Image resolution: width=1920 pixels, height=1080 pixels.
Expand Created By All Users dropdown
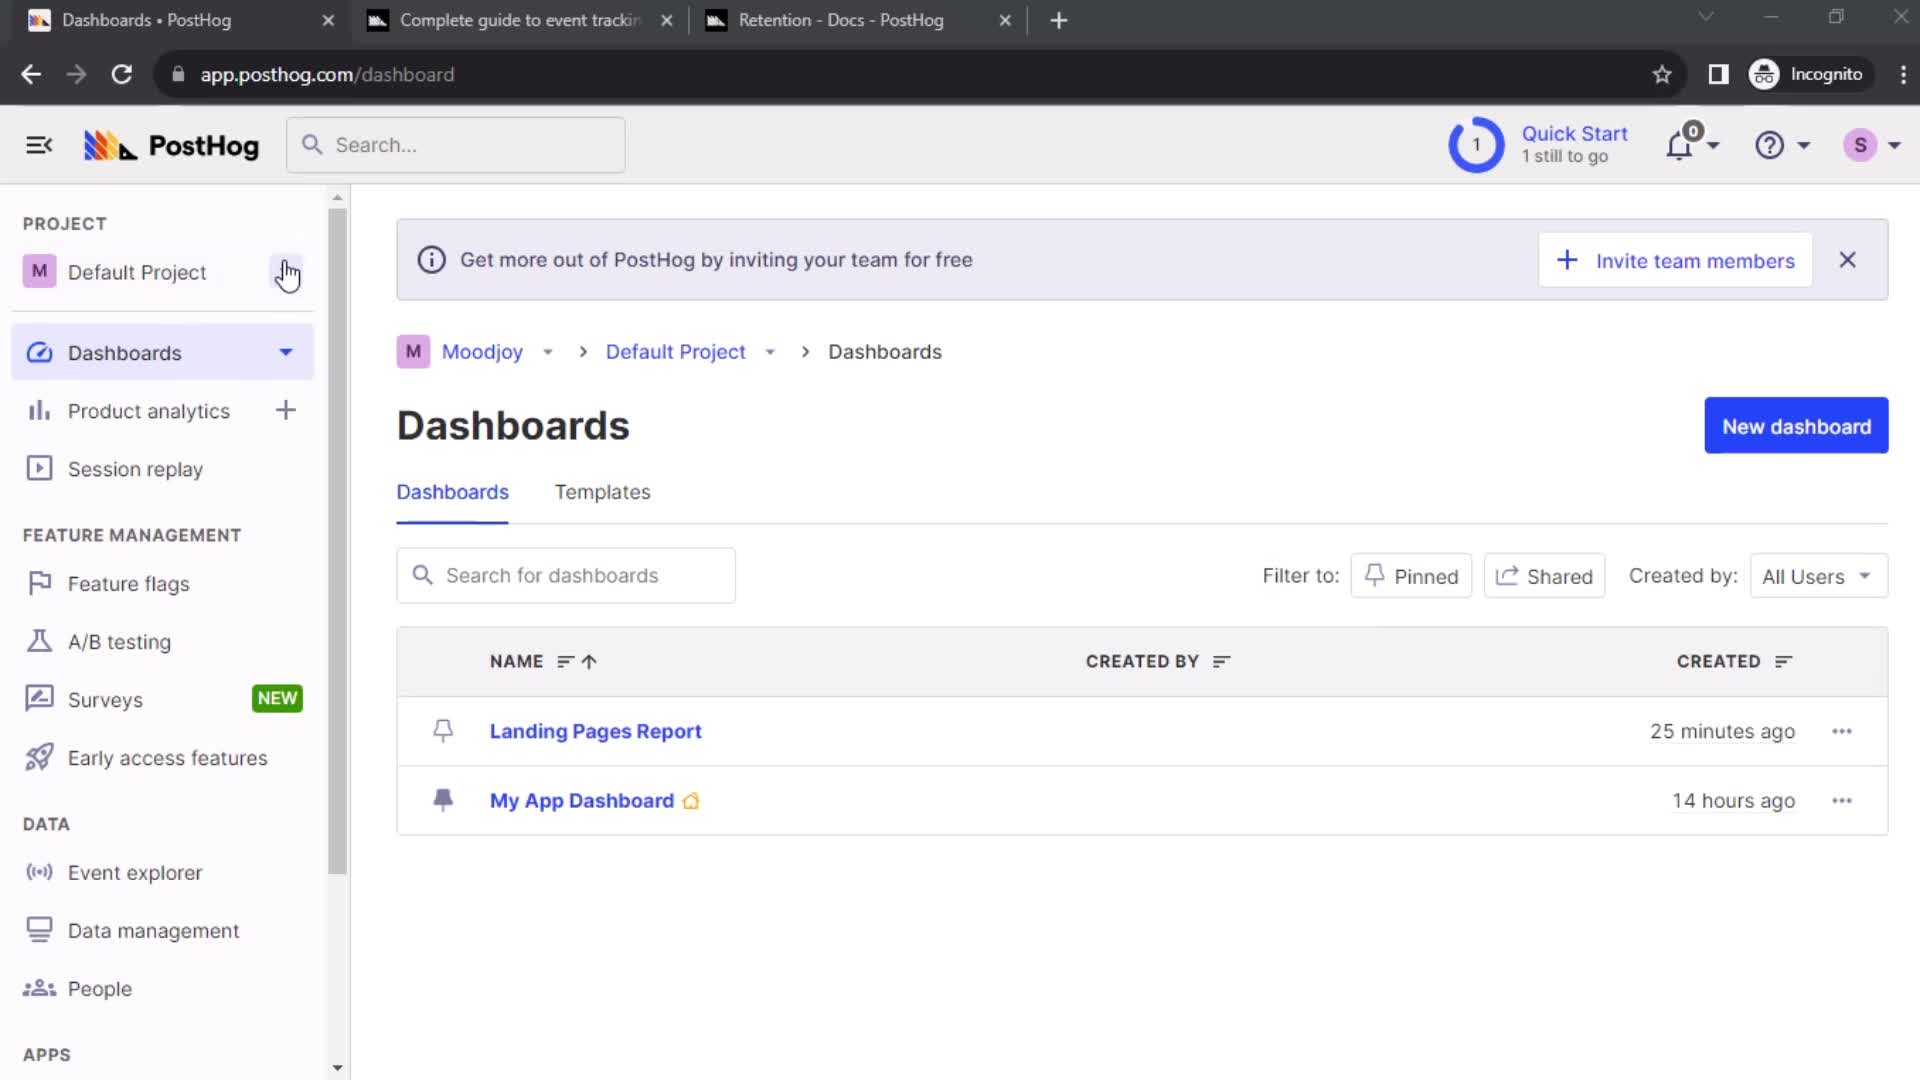(x=1816, y=575)
